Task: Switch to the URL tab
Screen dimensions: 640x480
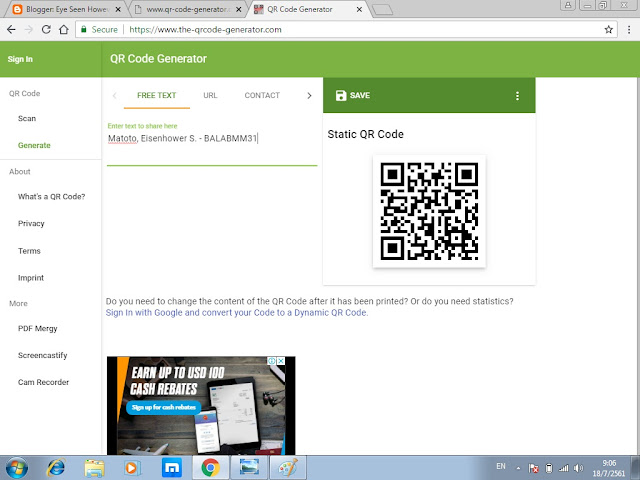Action: [210, 96]
